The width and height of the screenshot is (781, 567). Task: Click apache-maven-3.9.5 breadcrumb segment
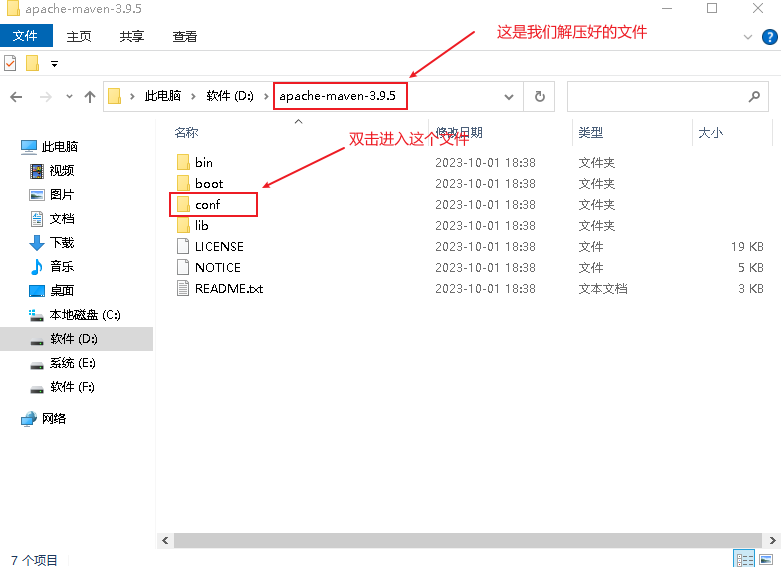338,96
